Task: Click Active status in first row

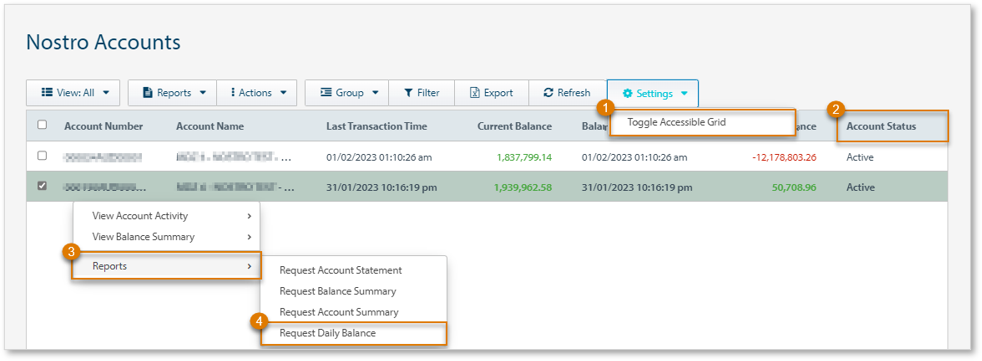Action: coord(860,157)
